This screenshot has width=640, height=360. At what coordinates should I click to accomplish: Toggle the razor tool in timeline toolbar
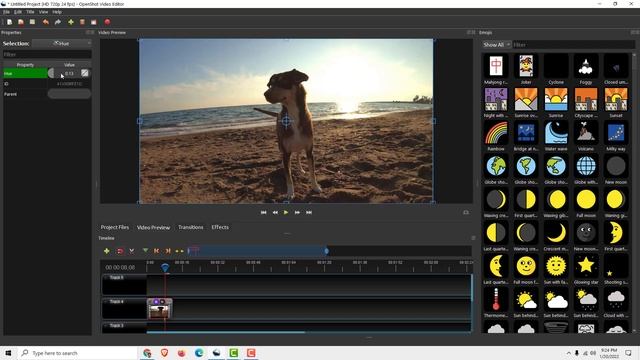pyautogui.click(x=131, y=251)
